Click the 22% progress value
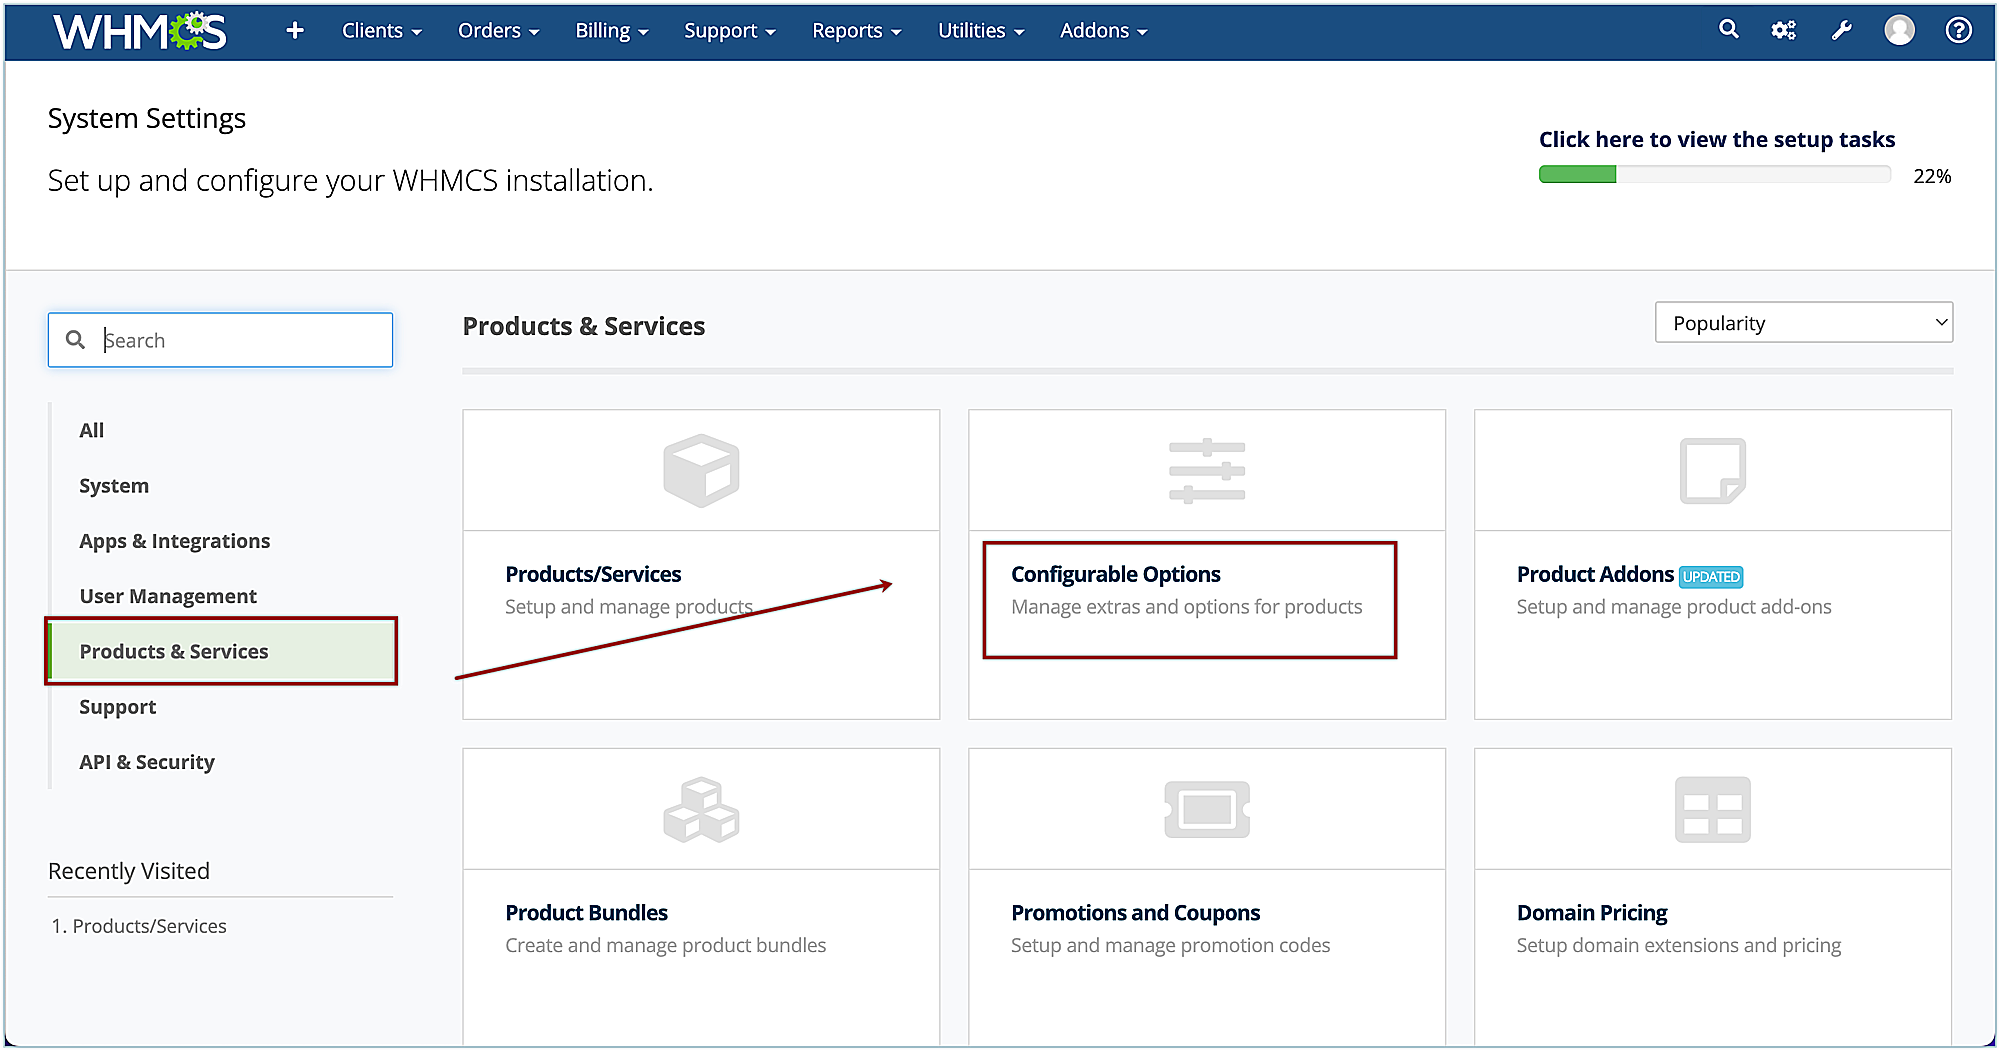Viewport: 2000px width, 1051px height. pyautogui.click(x=1931, y=176)
